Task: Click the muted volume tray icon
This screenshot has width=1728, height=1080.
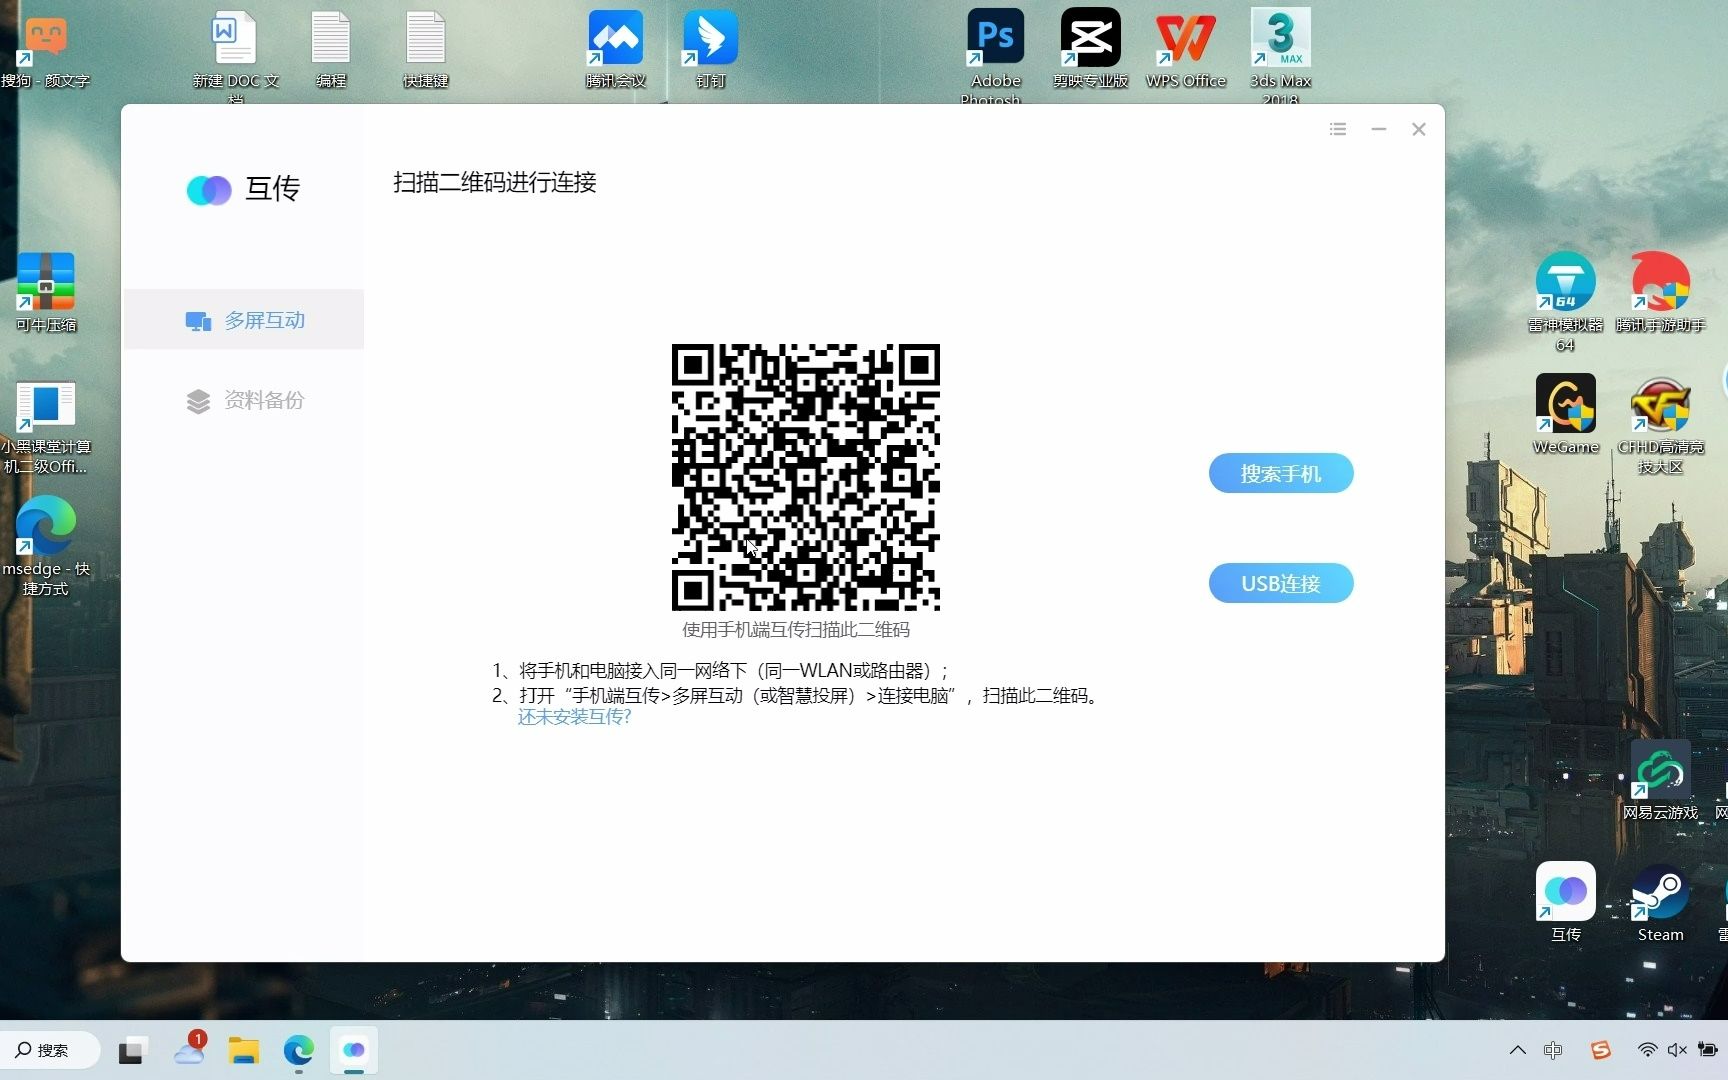Action: pyautogui.click(x=1677, y=1050)
